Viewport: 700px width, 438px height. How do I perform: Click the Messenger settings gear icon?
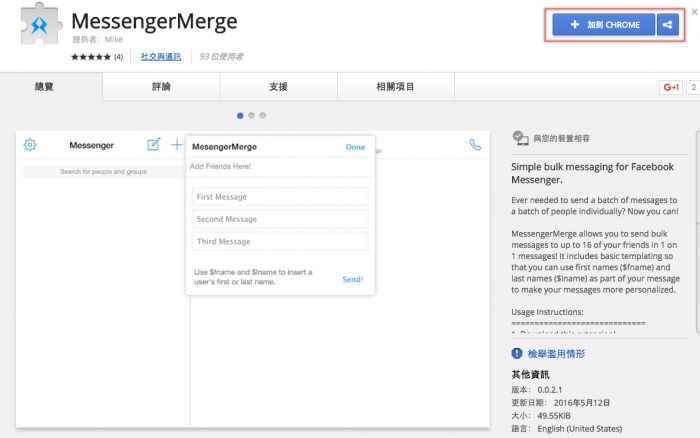coord(30,145)
